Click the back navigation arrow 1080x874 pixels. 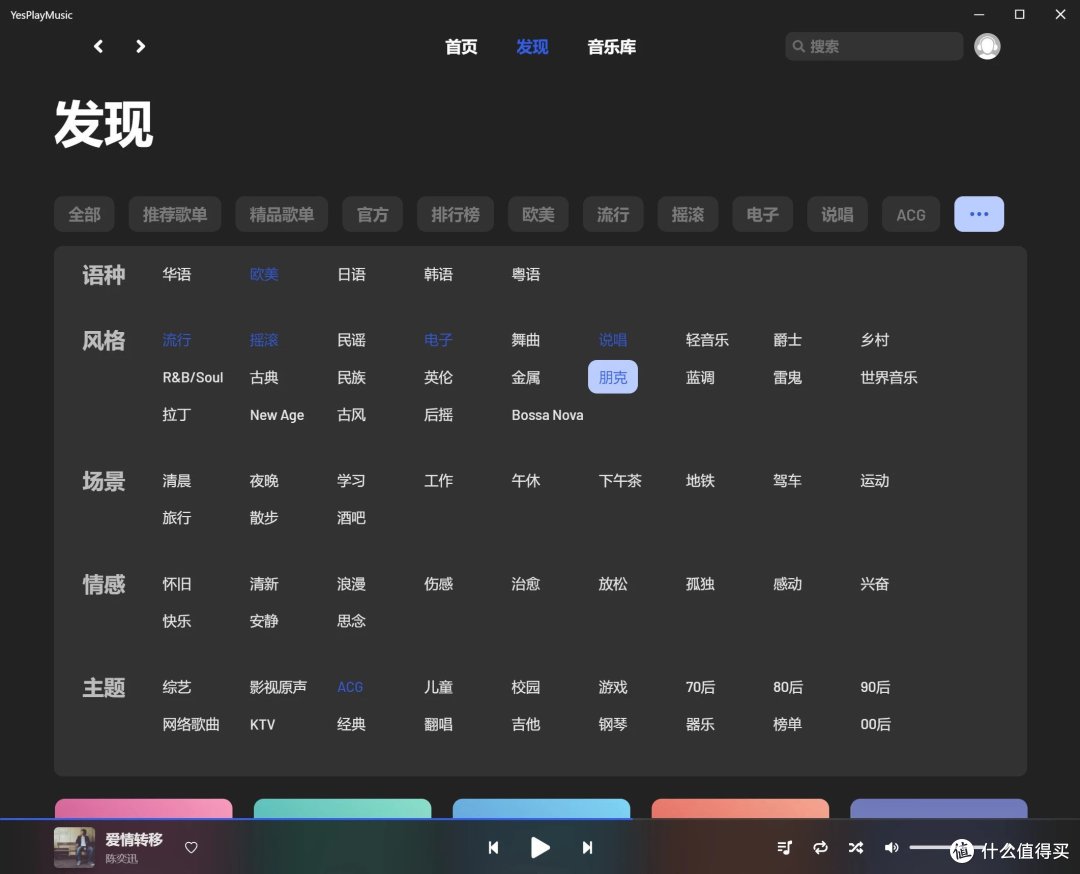97,46
